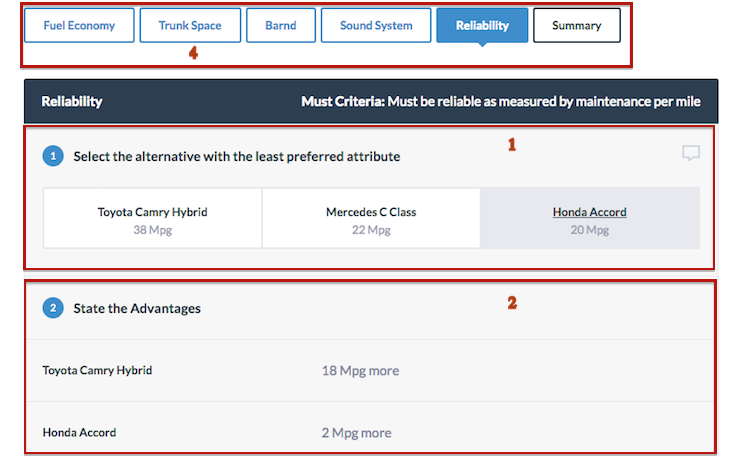
Task: Click the Reliability panel header title
Action: click(72, 101)
